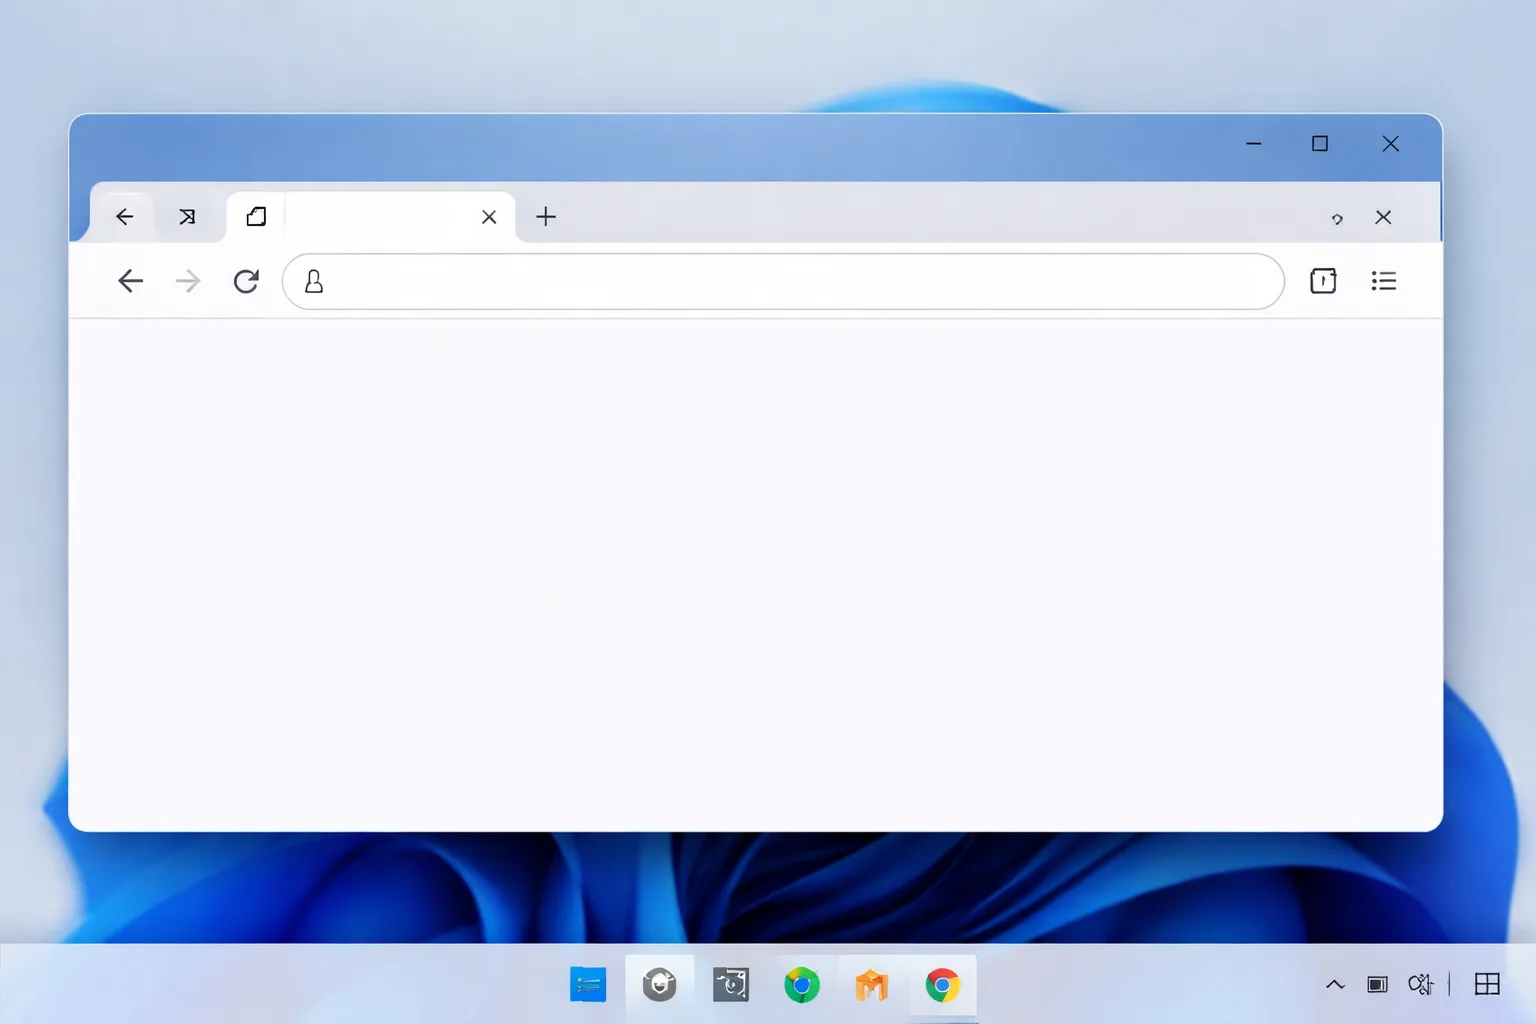Open the green-ringed Chrome icon on the taskbar
The width and height of the screenshot is (1536, 1024).
click(802, 986)
